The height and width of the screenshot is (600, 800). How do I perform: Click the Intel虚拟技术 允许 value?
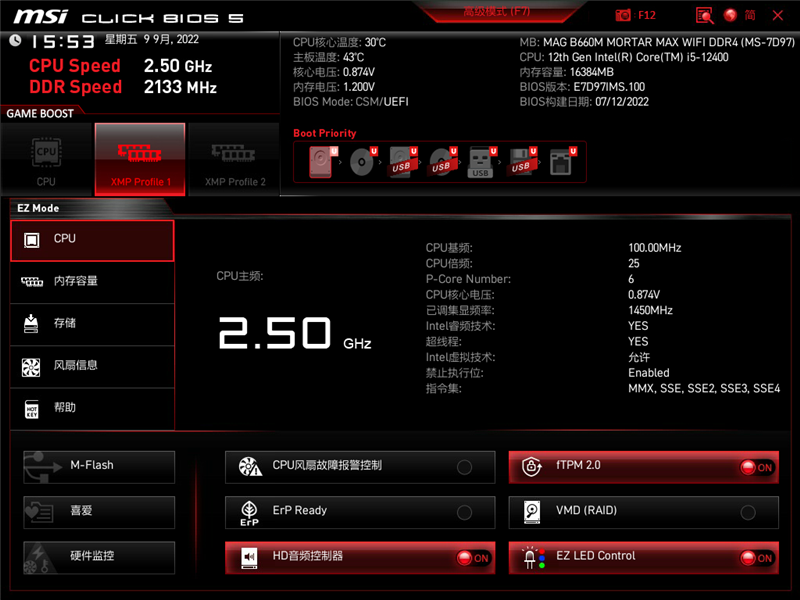tap(639, 357)
